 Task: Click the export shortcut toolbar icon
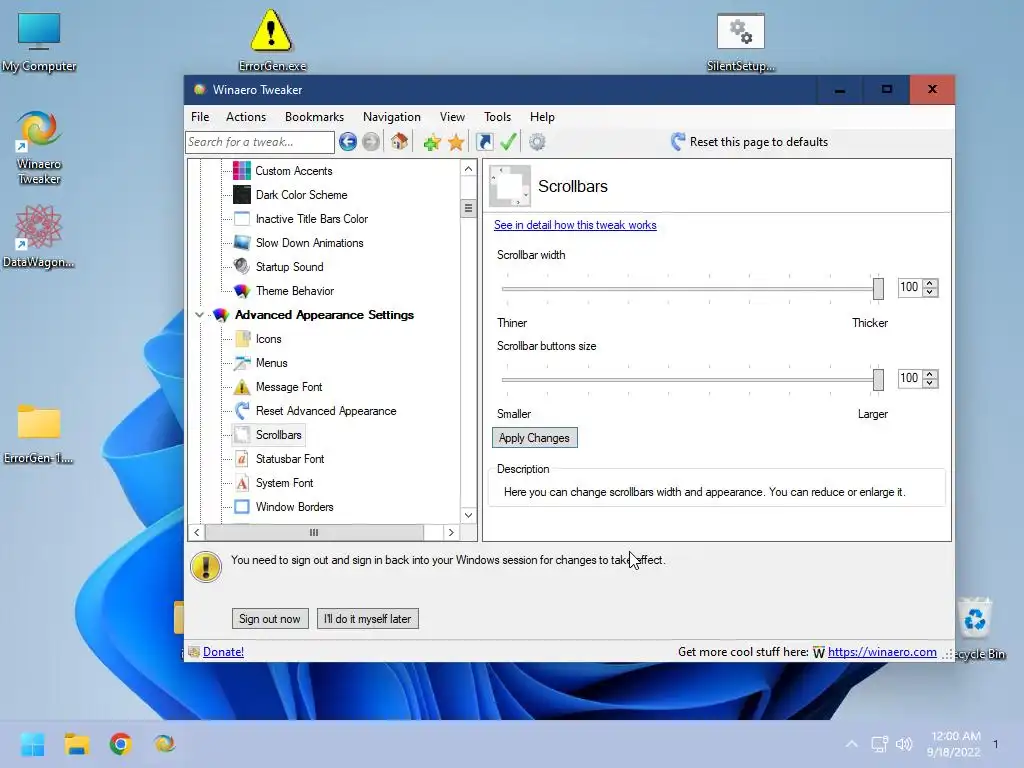tap(485, 142)
